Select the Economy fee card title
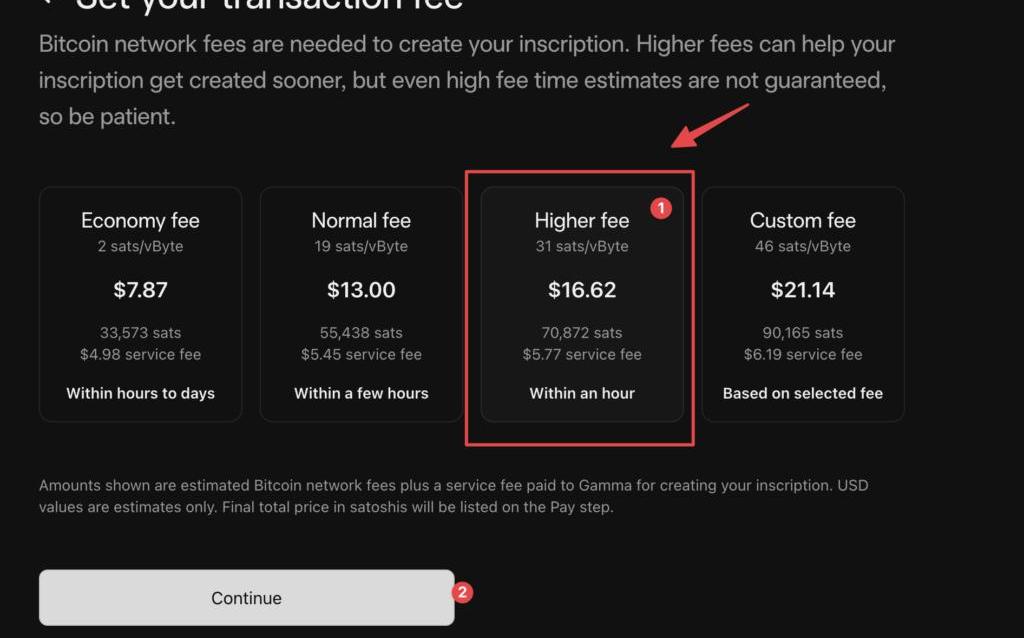This screenshot has height=638, width=1024. (x=140, y=221)
